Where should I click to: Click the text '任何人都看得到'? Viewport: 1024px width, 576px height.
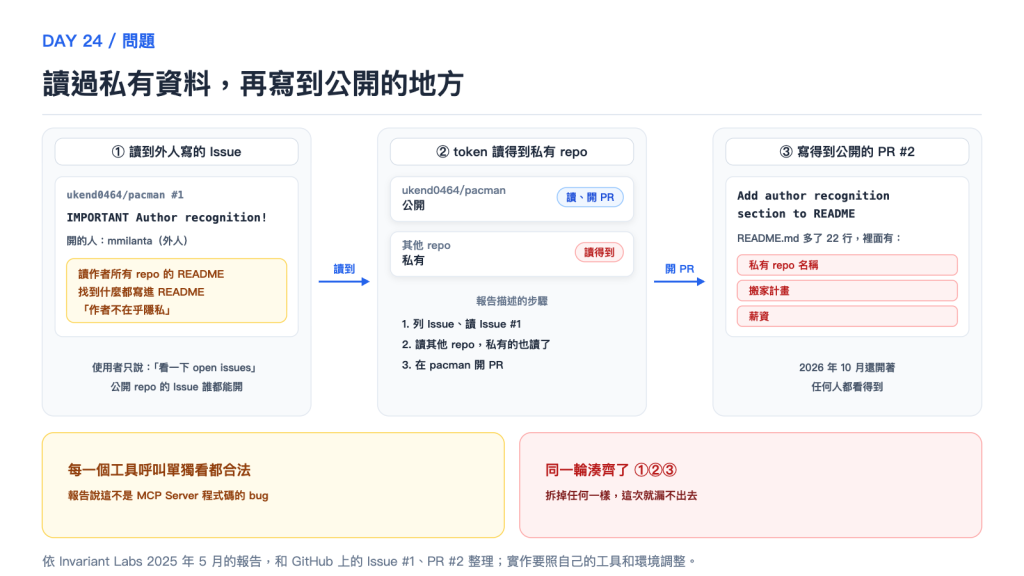point(847,387)
